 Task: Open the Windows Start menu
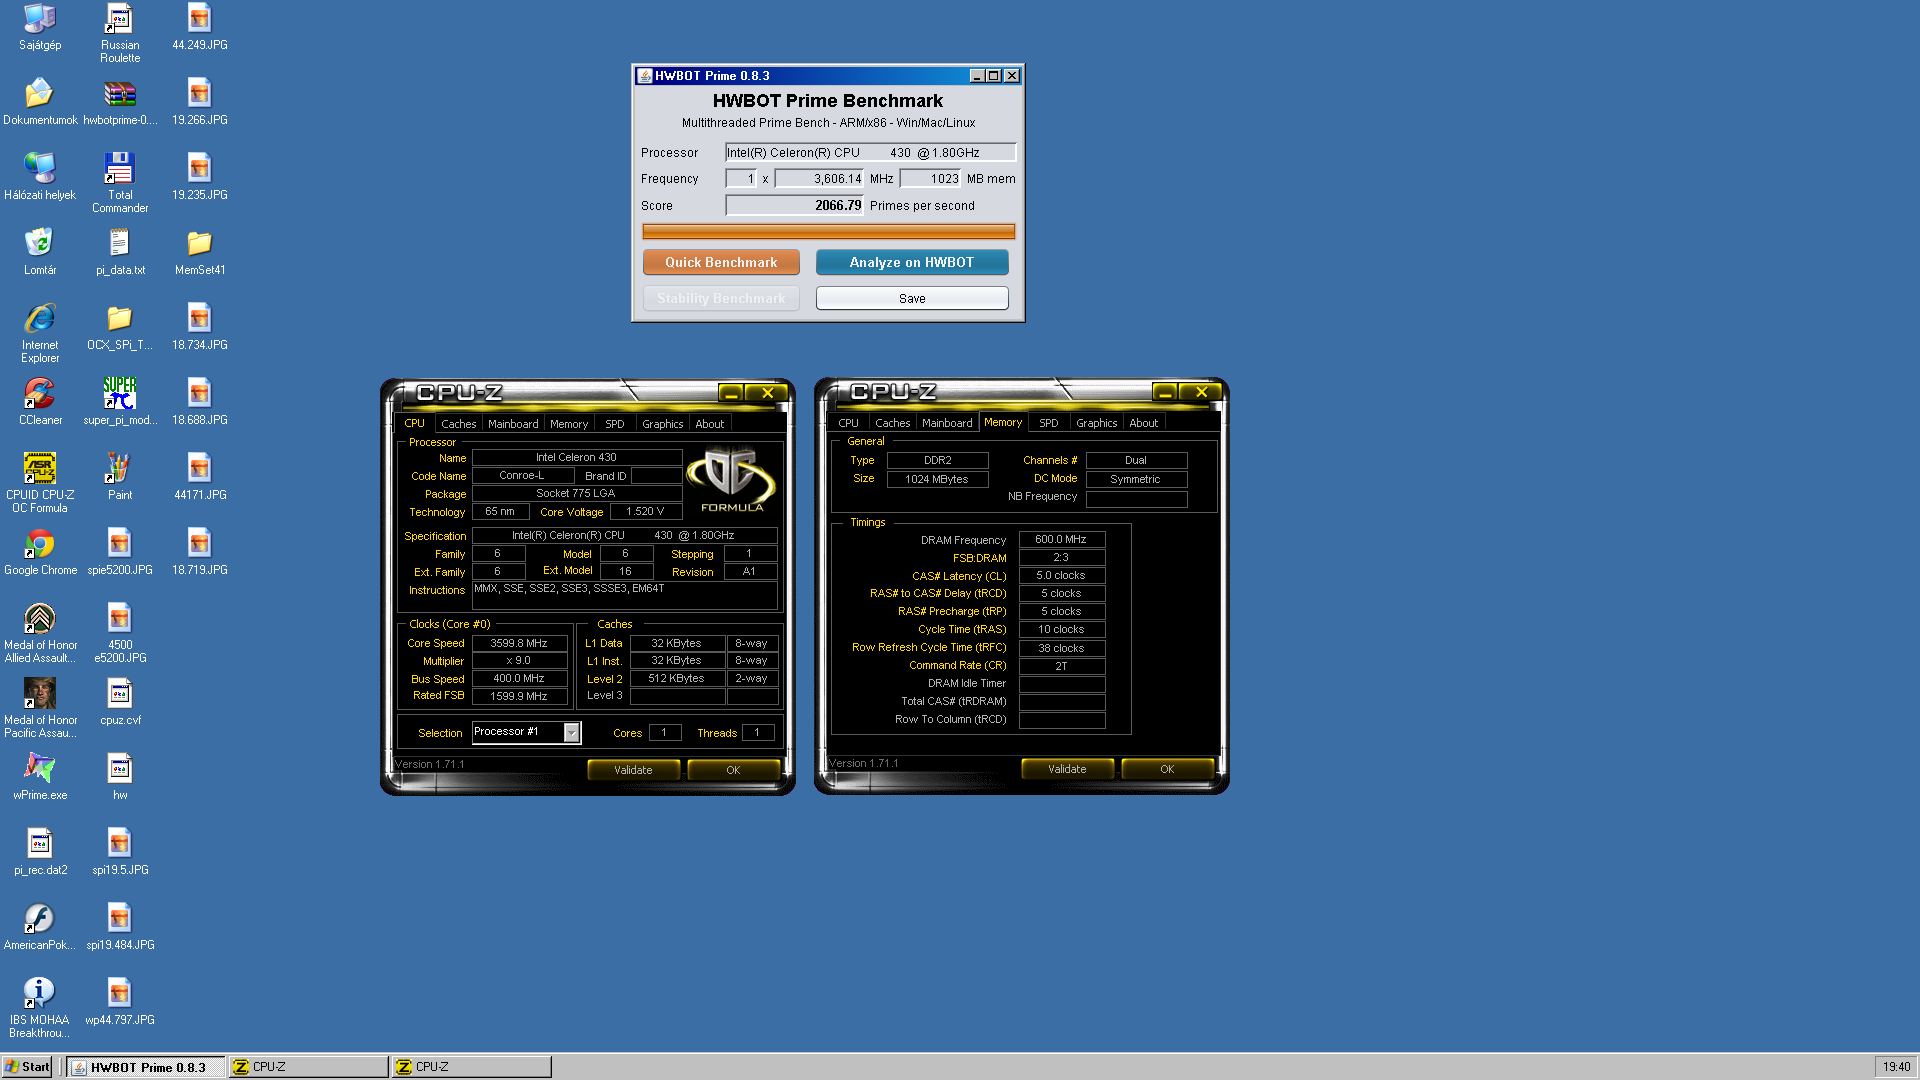tap(27, 1067)
